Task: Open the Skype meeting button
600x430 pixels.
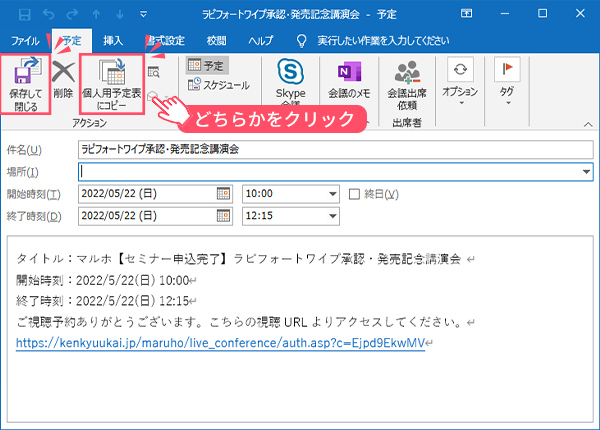Action: click(x=290, y=81)
